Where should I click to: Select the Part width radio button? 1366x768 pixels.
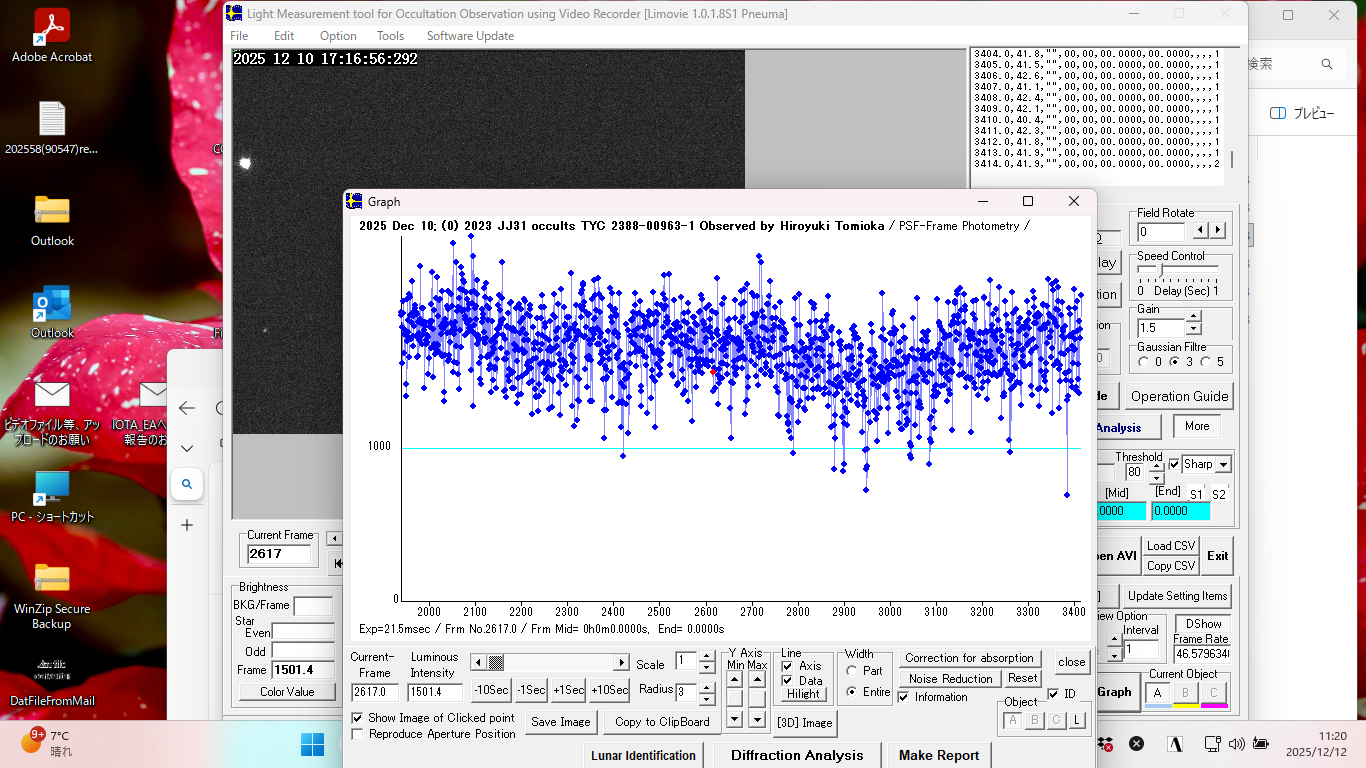(x=852, y=671)
